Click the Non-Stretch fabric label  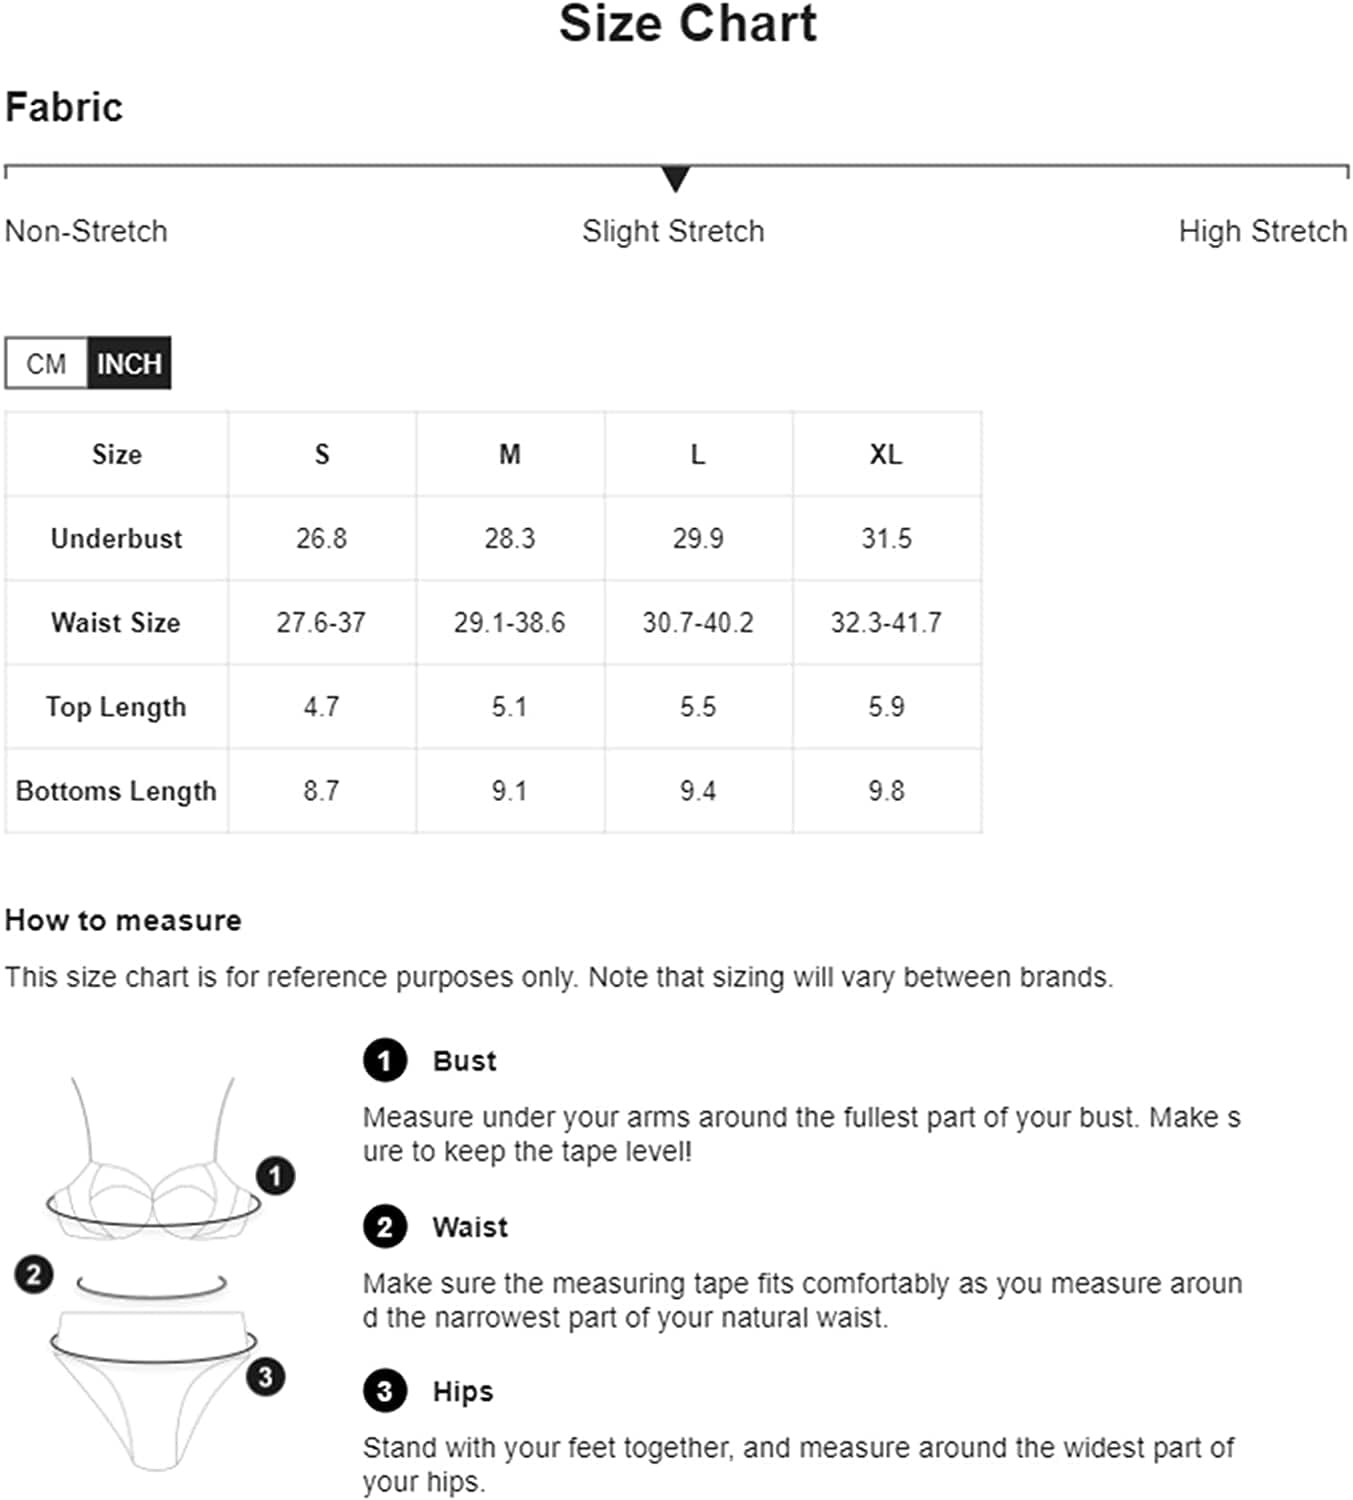pyautogui.click(x=86, y=231)
